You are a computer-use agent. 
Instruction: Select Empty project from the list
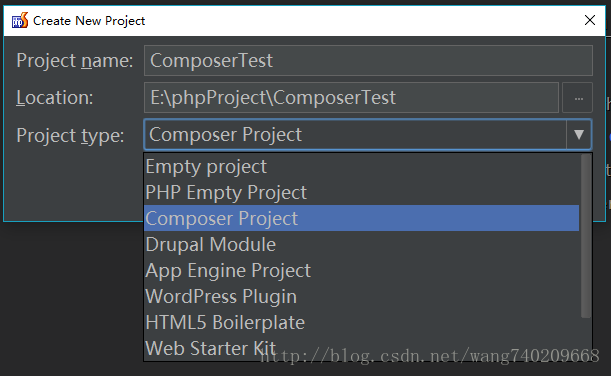pyautogui.click(x=362, y=166)
